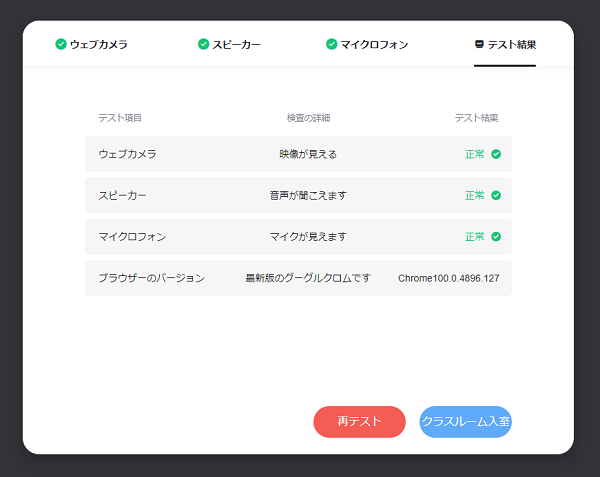Click the green 正常 checkmark in マイクロフォン row
600x477 pixels.
tap(496, 237)
